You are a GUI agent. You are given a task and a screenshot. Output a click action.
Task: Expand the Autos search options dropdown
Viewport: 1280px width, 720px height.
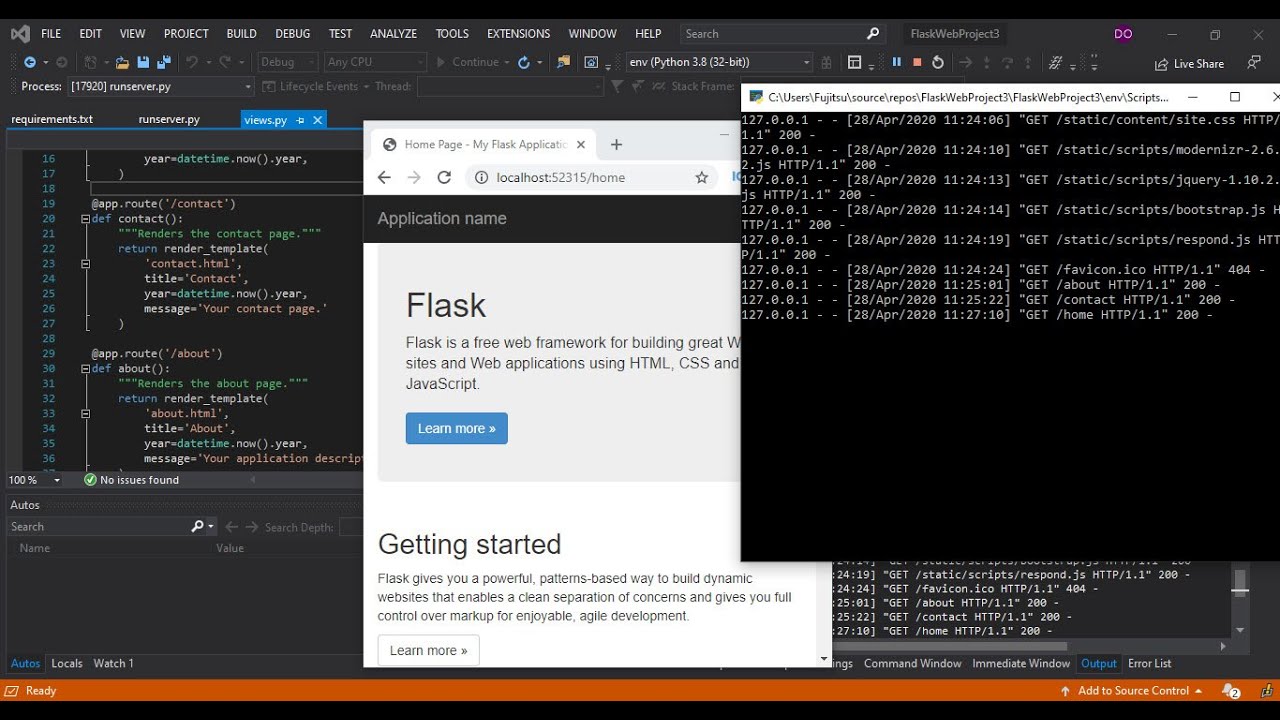[211, 526]
